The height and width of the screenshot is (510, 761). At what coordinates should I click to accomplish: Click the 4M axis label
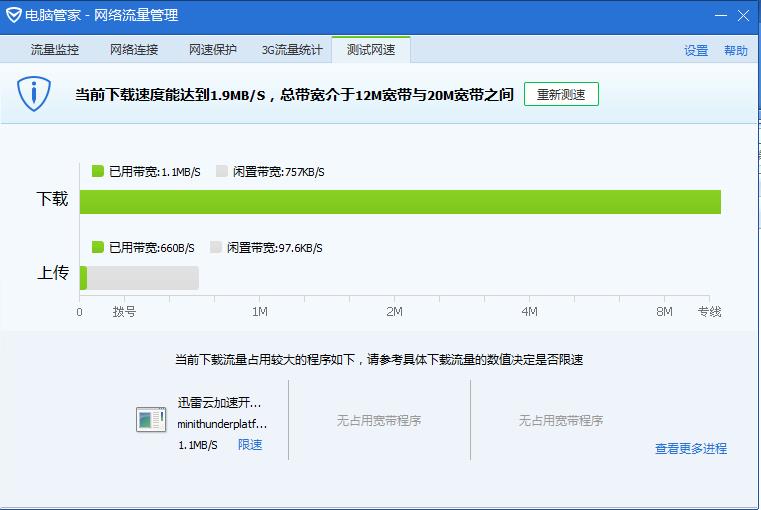tap(529, 312)
